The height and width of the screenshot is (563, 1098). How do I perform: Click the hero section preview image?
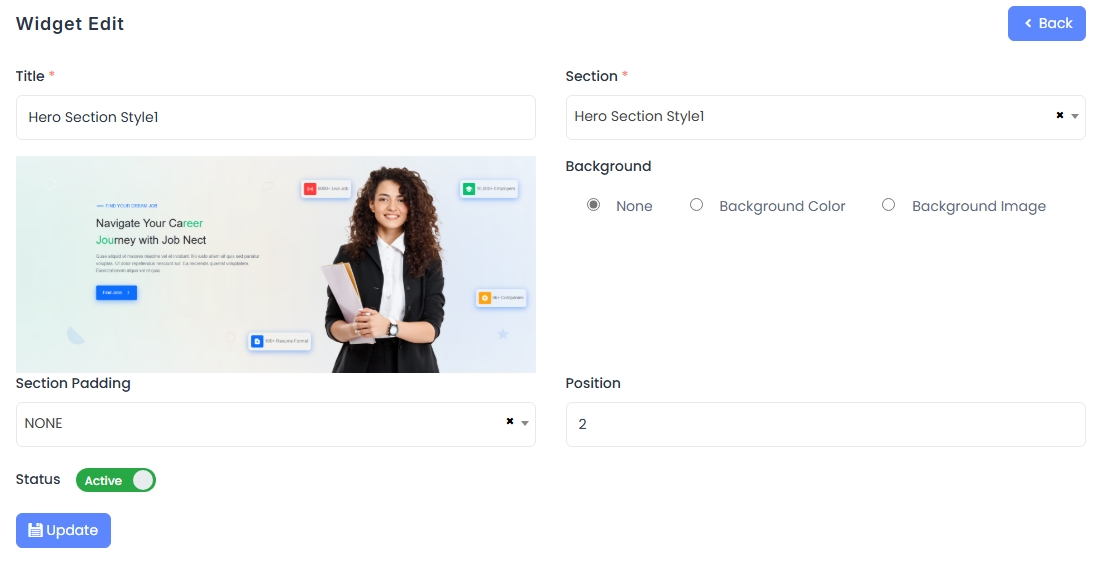[x=276, y=264]
